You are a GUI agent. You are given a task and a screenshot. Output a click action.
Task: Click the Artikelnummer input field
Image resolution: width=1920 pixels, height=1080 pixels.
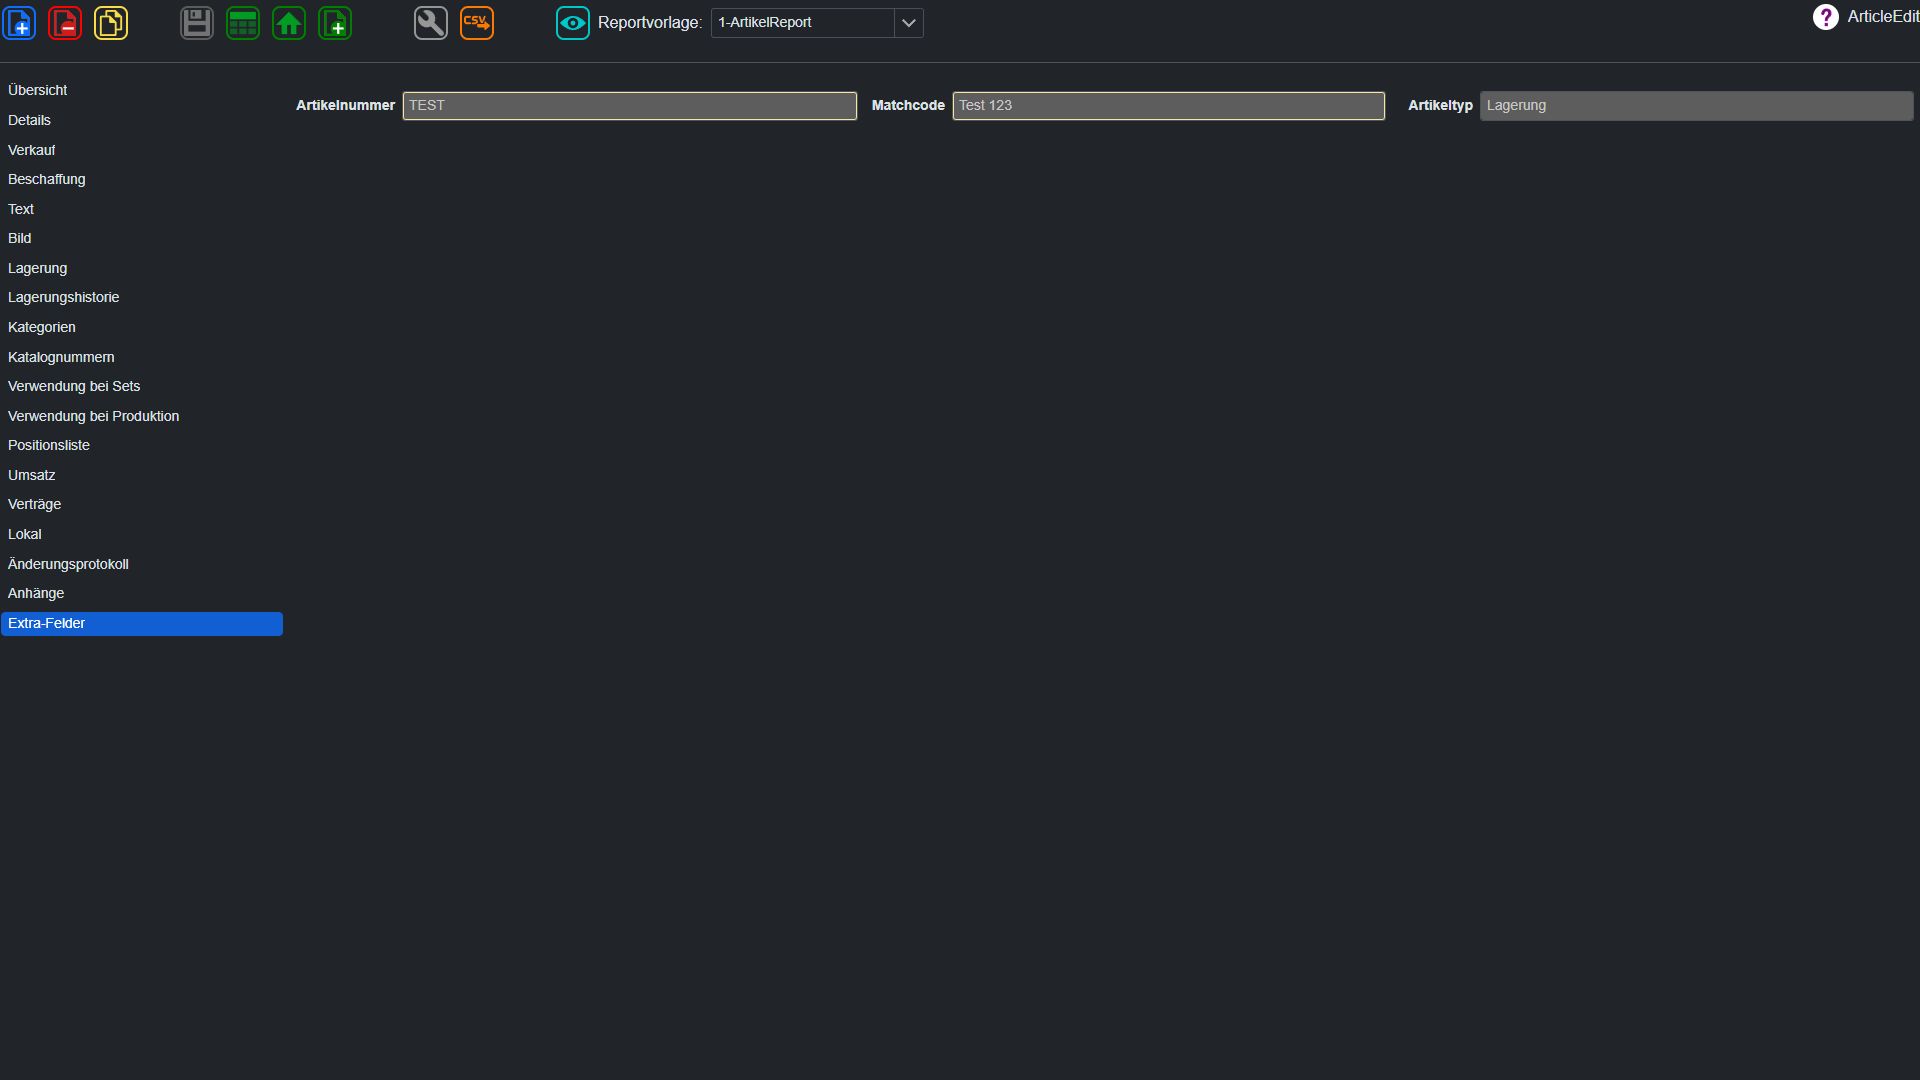pyautogui.click(x=629, y=106)
